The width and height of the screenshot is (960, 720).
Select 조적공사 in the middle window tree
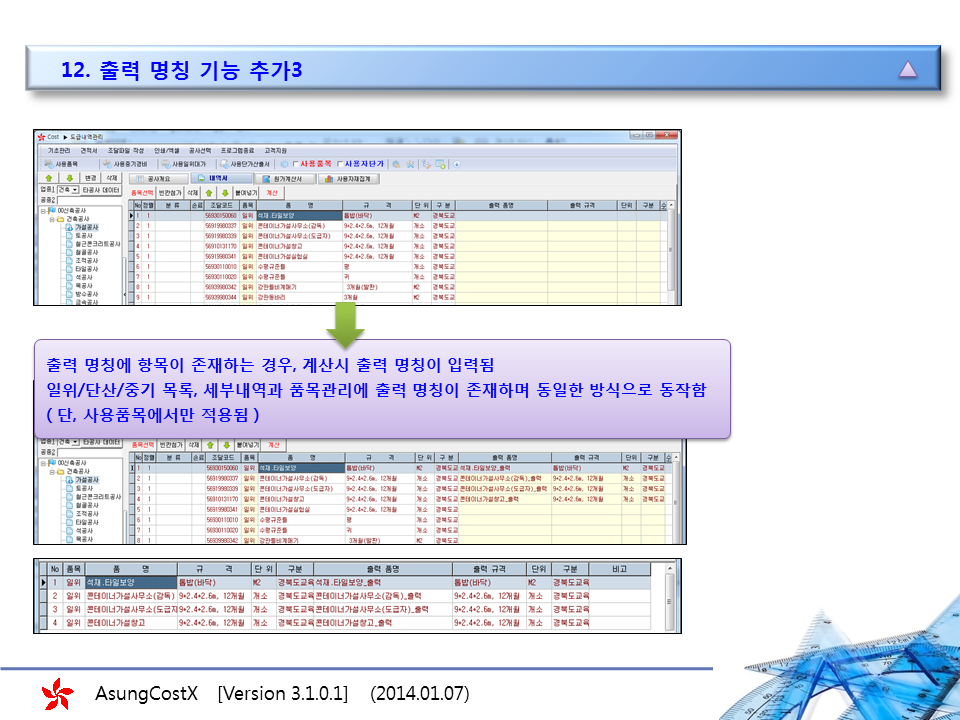87,514
